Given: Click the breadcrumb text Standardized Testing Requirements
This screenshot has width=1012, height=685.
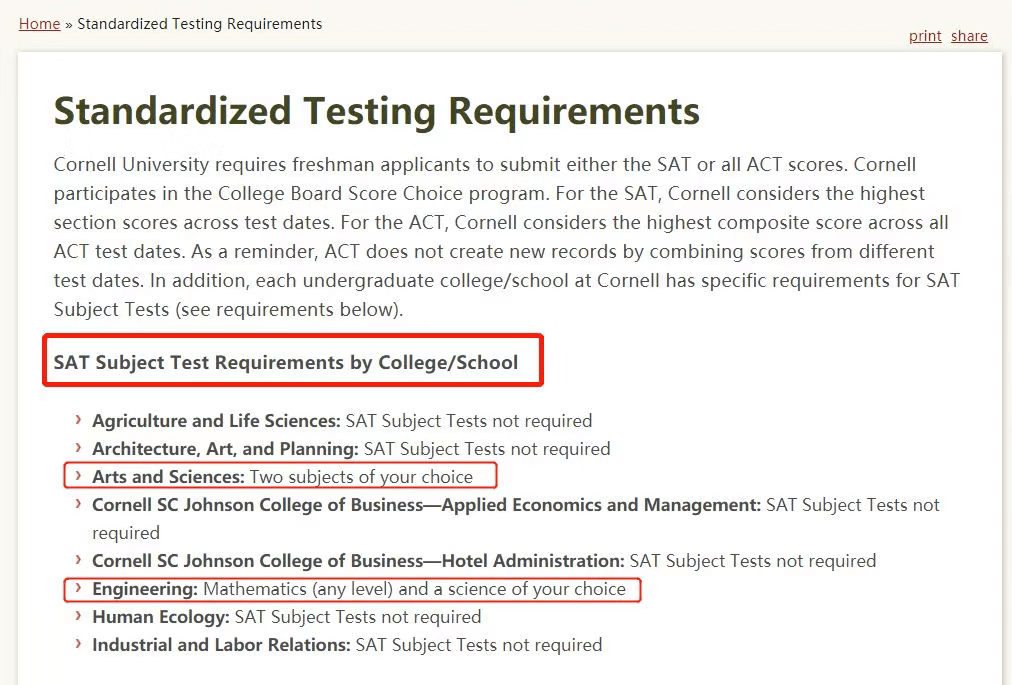Looking at the screenshot, I should (200, 24).
